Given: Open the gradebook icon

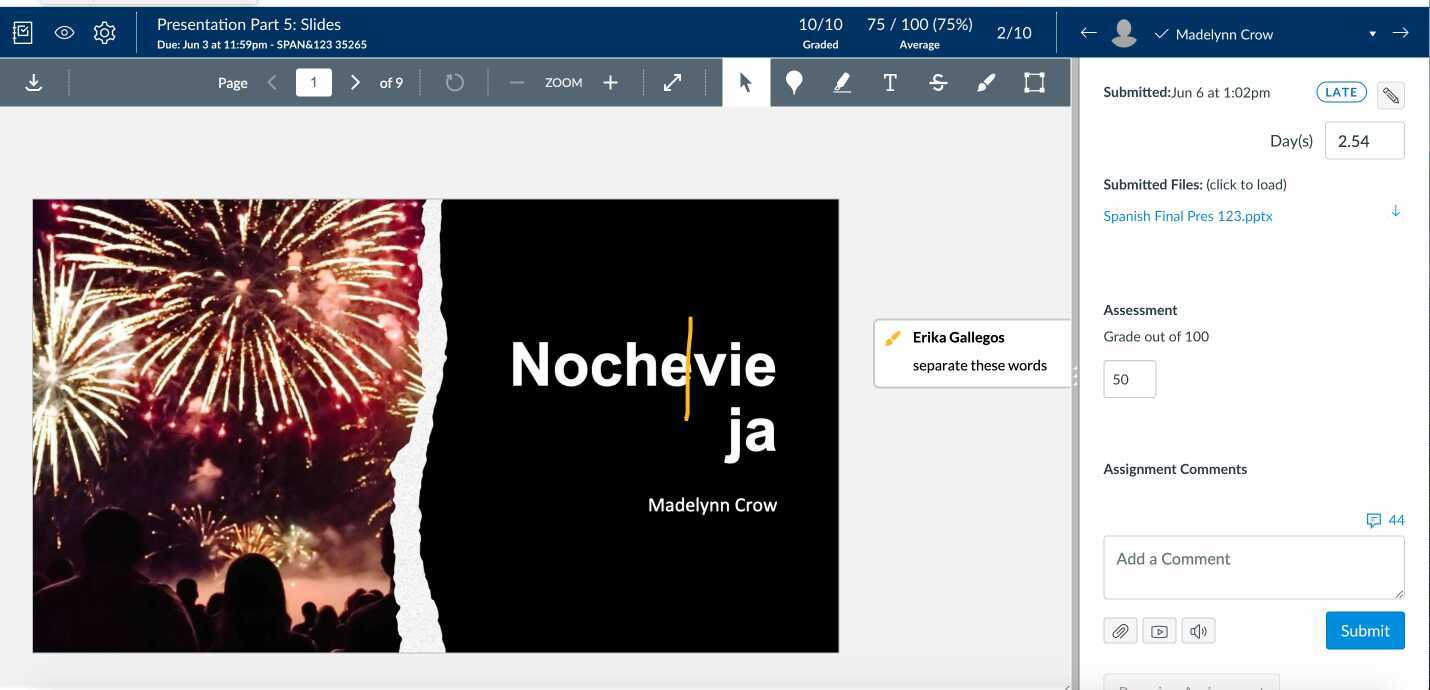Looking at the screenshot, I should 22,33.
